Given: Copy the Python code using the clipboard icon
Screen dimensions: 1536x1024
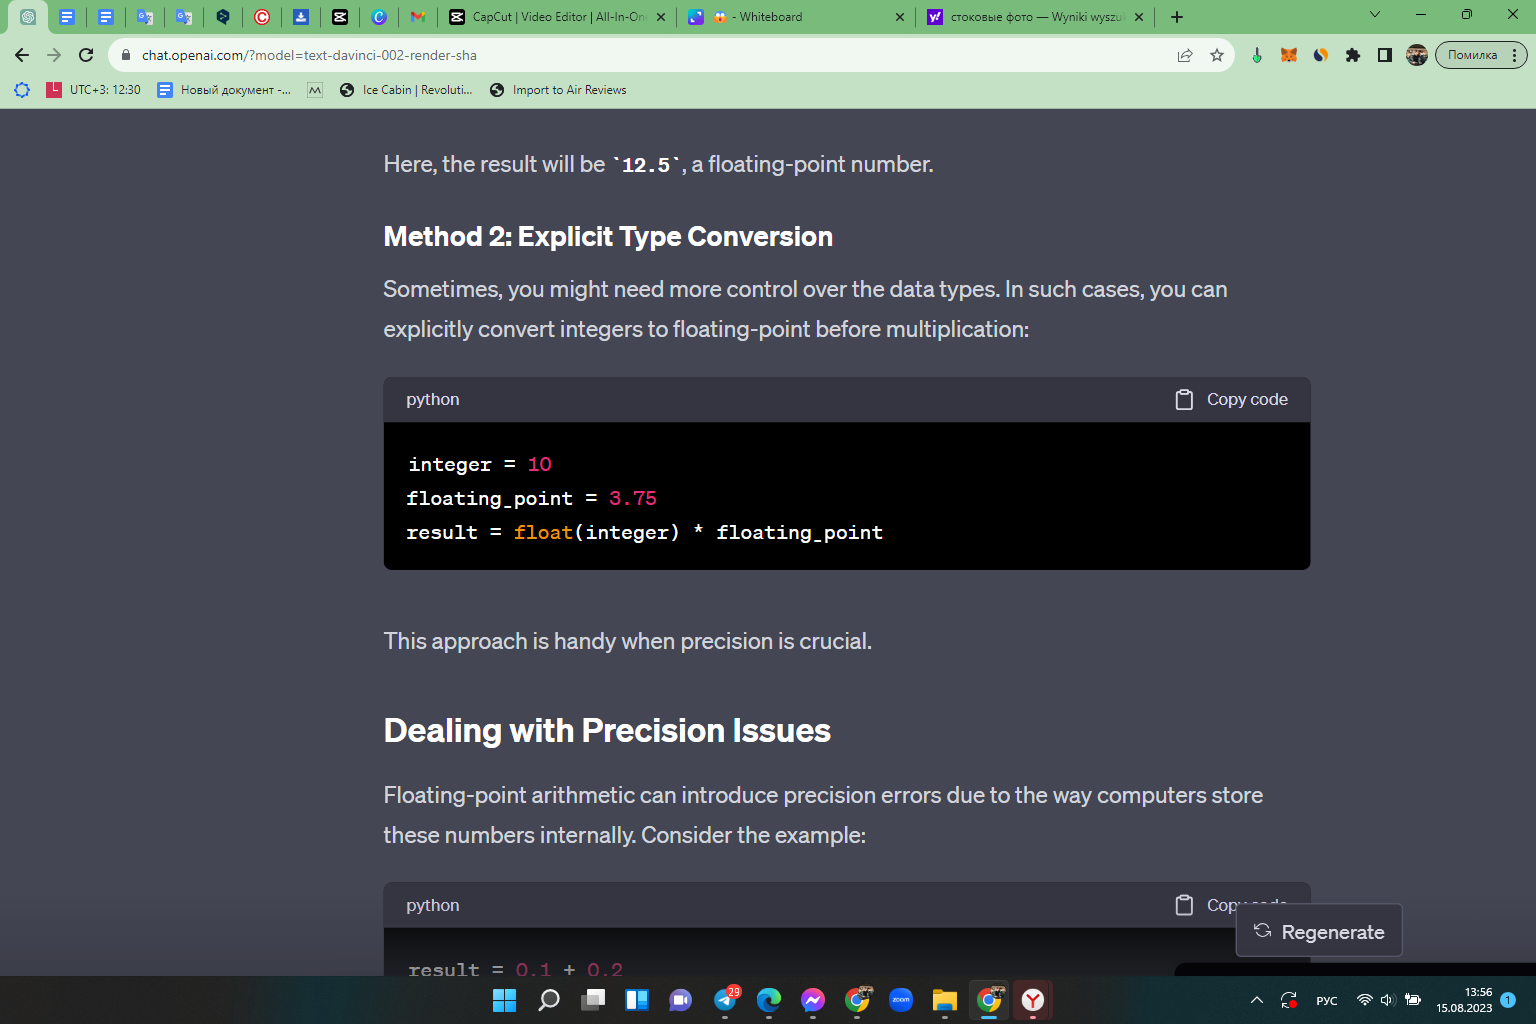Looking at the screenshot, I should [x=1184, y=399].
